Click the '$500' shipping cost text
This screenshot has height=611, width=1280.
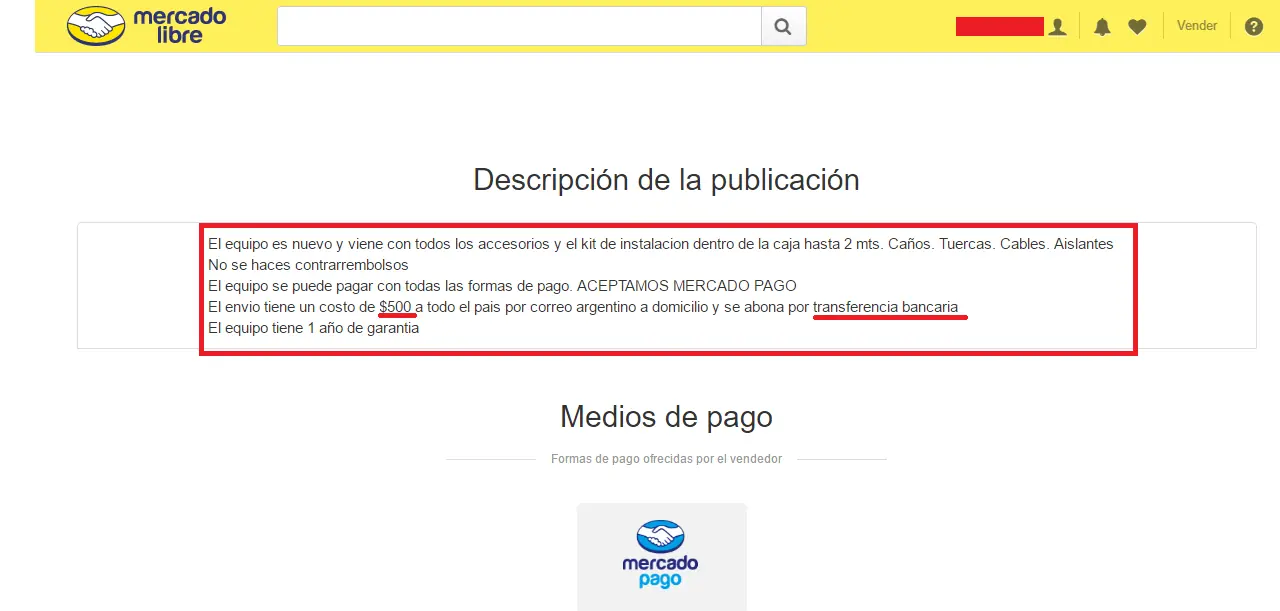395,307
